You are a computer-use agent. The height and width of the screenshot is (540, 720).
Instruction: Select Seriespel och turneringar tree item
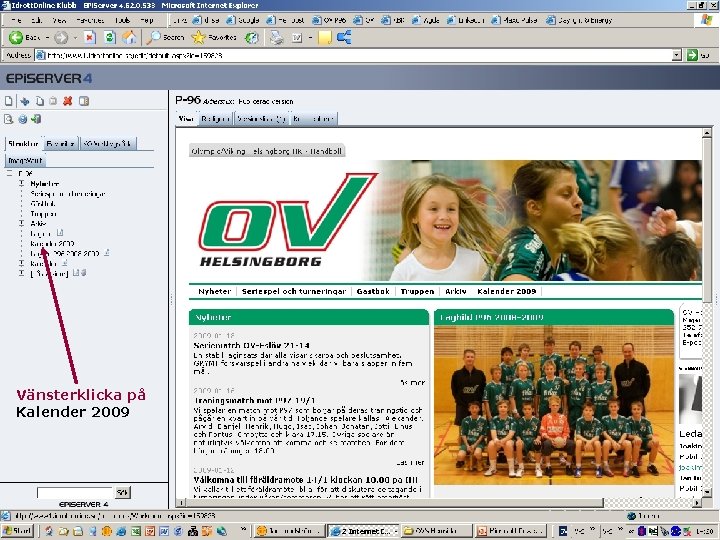click(x=68, y=194)
